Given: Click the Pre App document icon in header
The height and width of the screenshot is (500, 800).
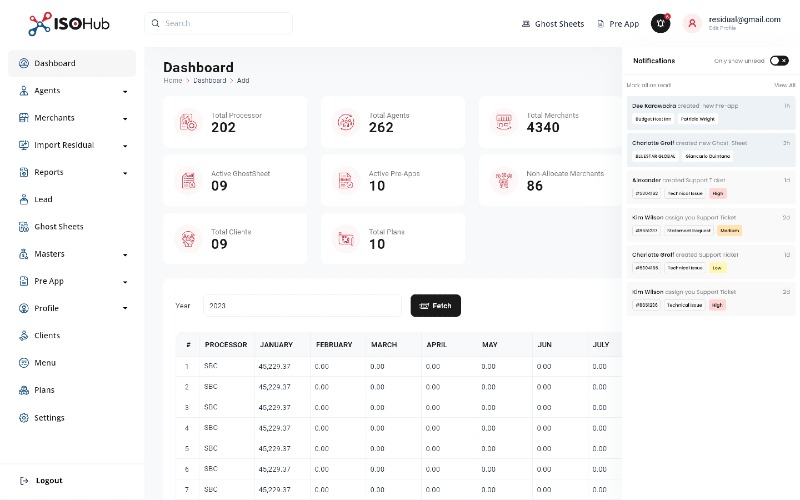Looking at the screenshot, I should click(x=601, y=23).
